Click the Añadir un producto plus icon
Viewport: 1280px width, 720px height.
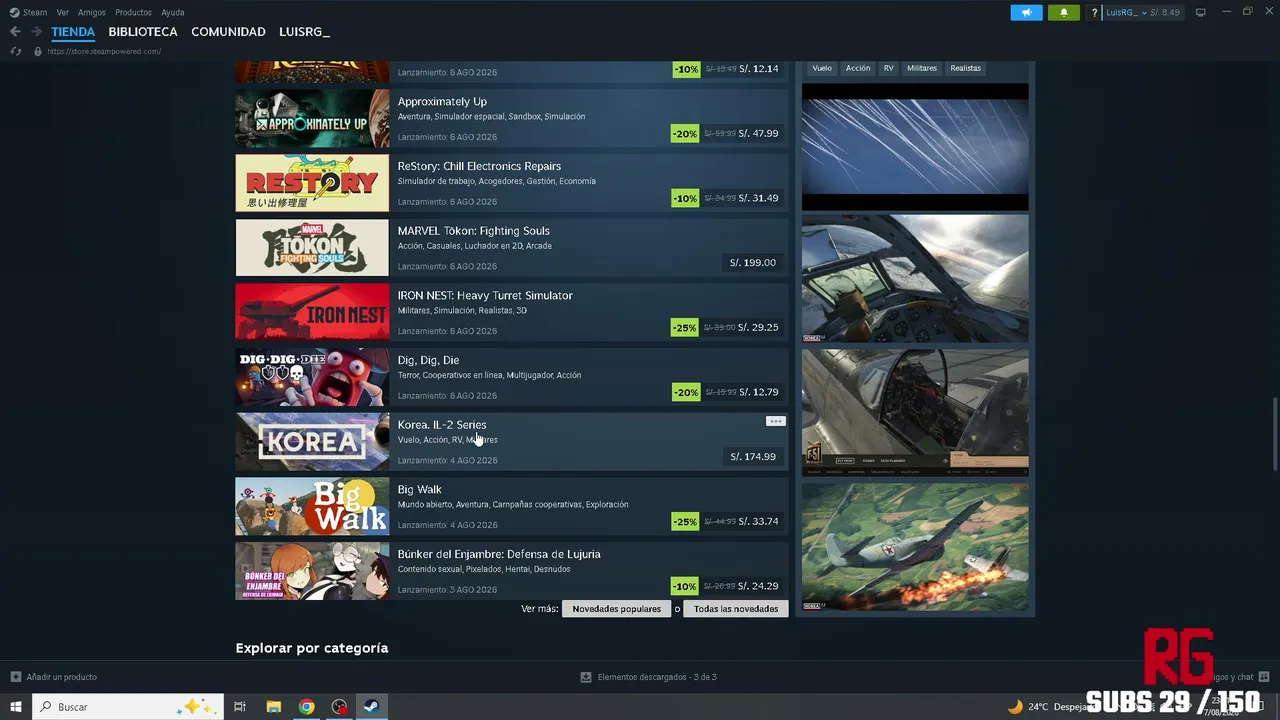pyautogui.click(x=16, y=677)
